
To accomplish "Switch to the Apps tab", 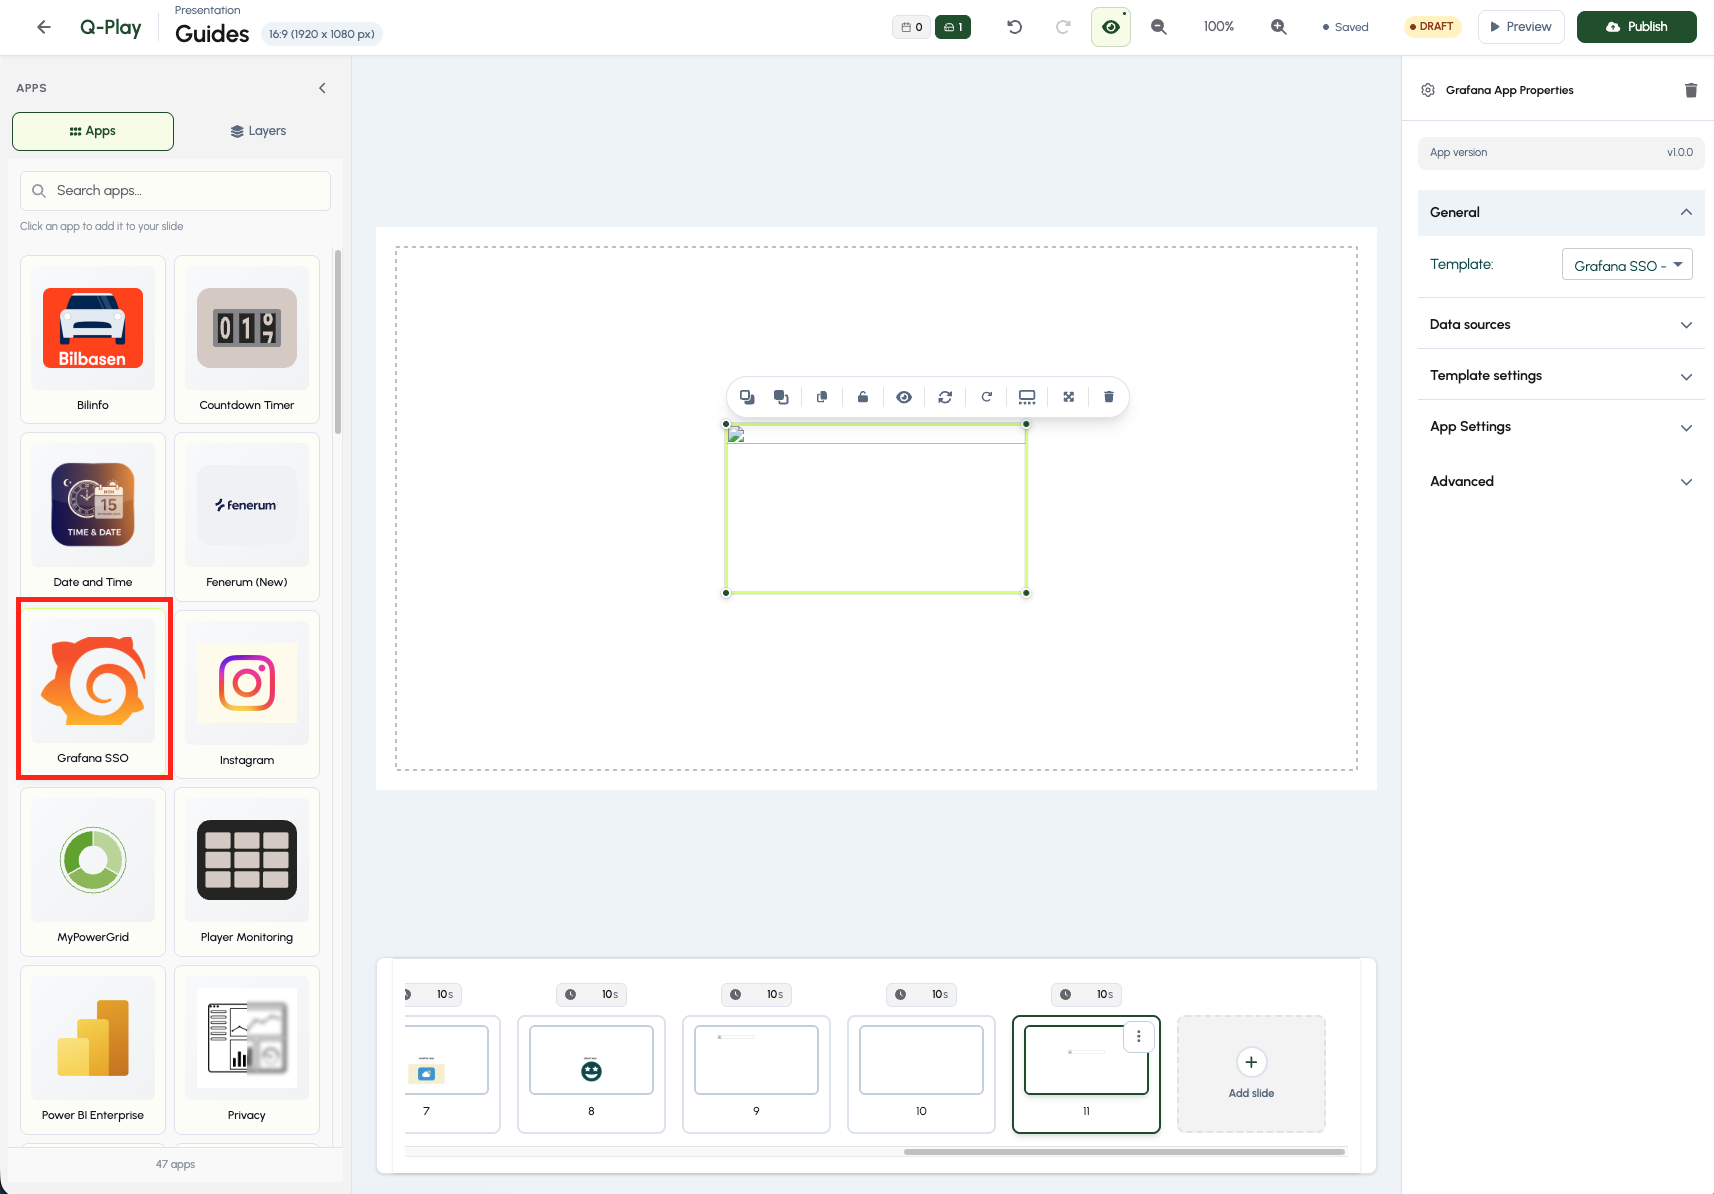I will (x=93, y=131).
